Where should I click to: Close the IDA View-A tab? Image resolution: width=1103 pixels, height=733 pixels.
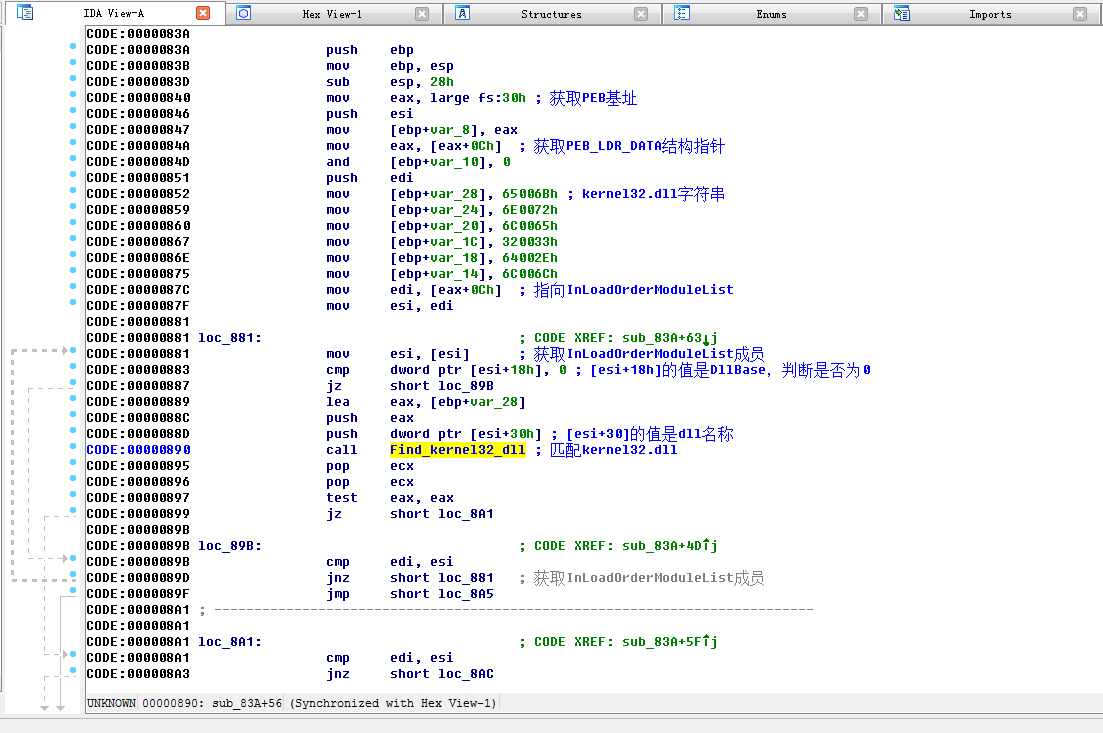[203, 13]
